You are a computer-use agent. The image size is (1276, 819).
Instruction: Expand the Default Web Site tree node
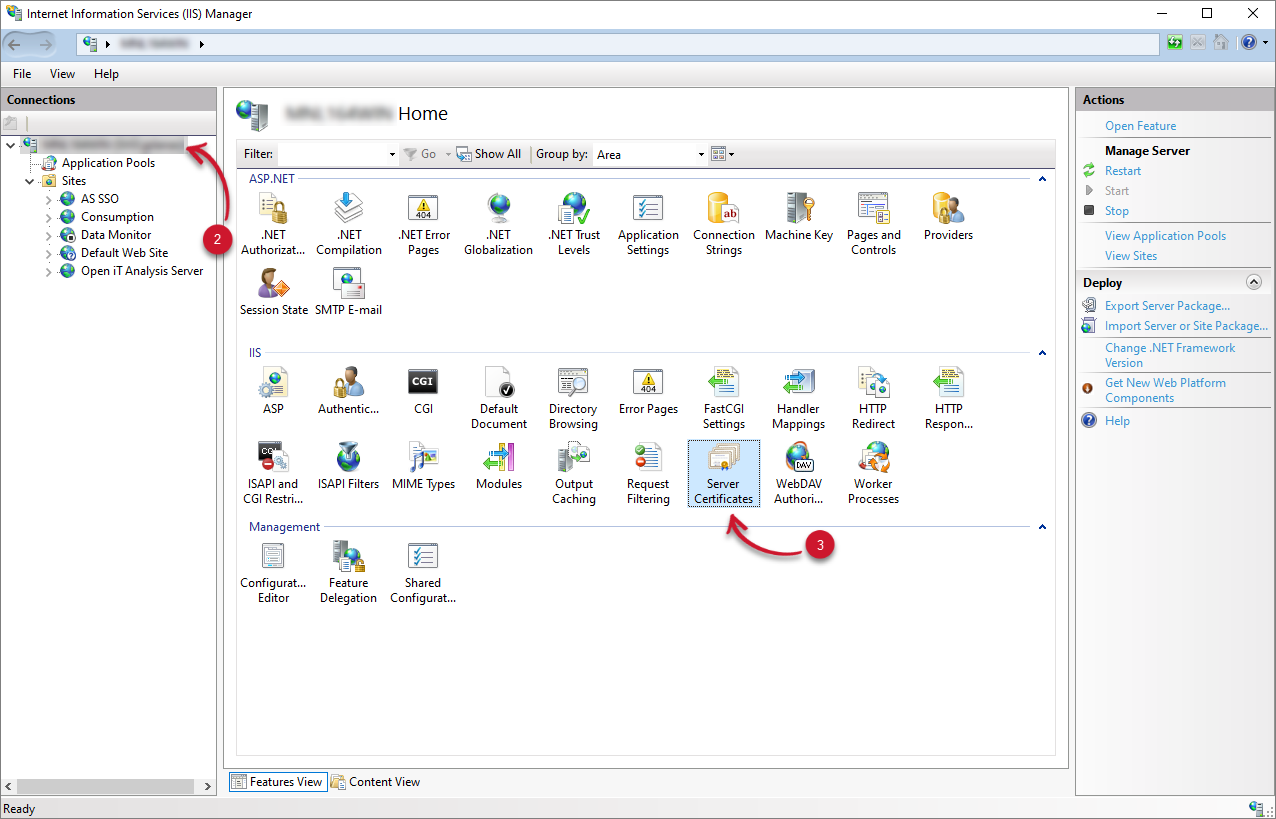click(x=48, y=252)
